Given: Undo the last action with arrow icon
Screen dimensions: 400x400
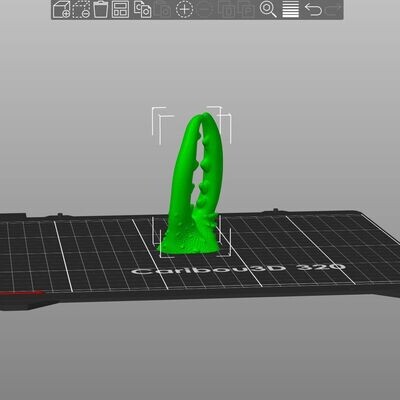Looking at the screenshot, I should 313,9.
